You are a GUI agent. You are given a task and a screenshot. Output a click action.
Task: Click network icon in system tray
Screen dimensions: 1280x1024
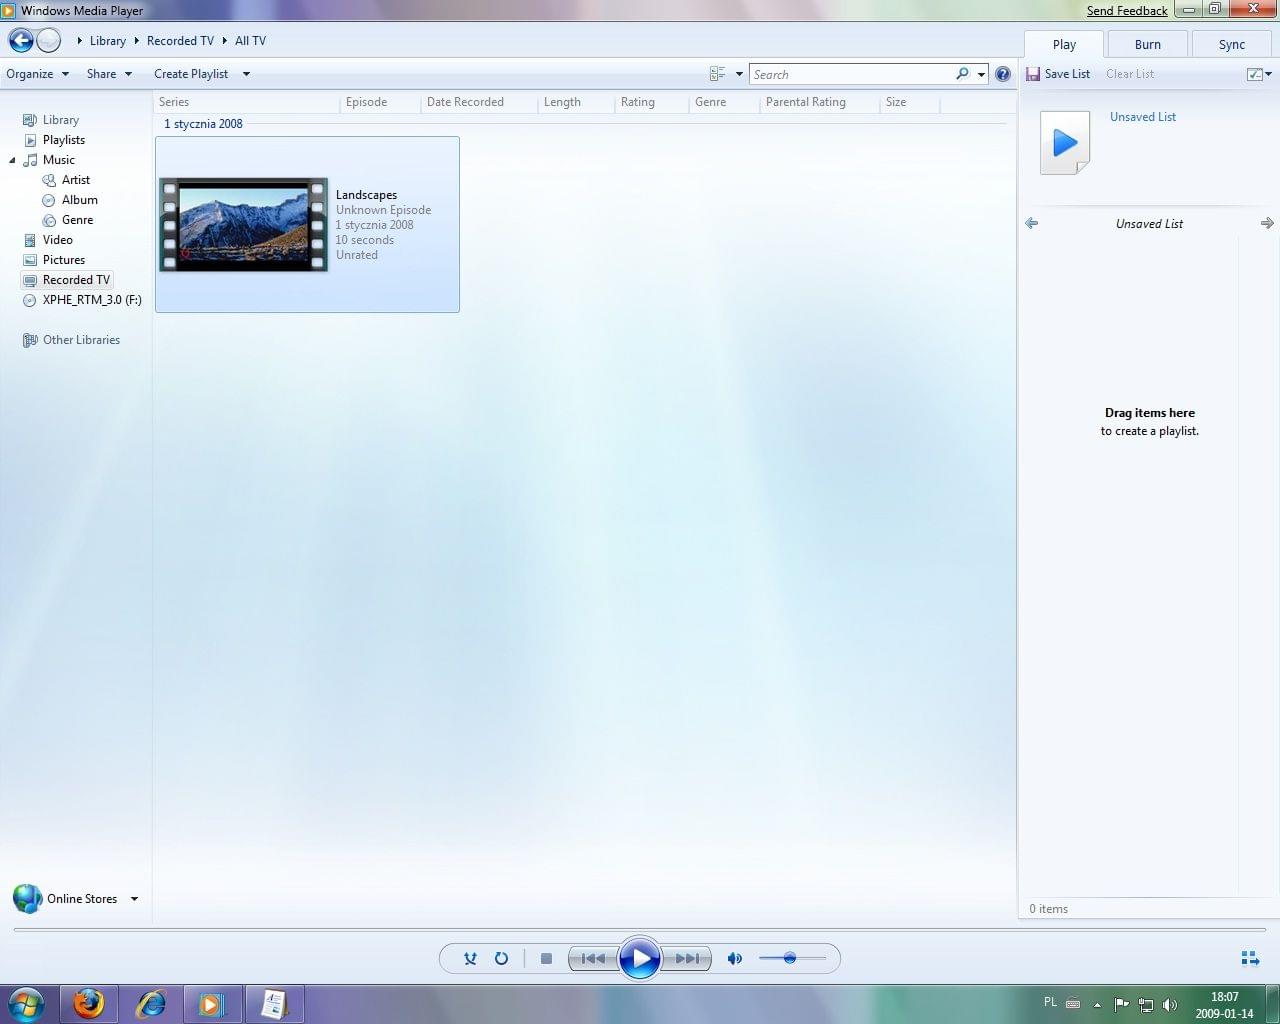point(1146,1004)
